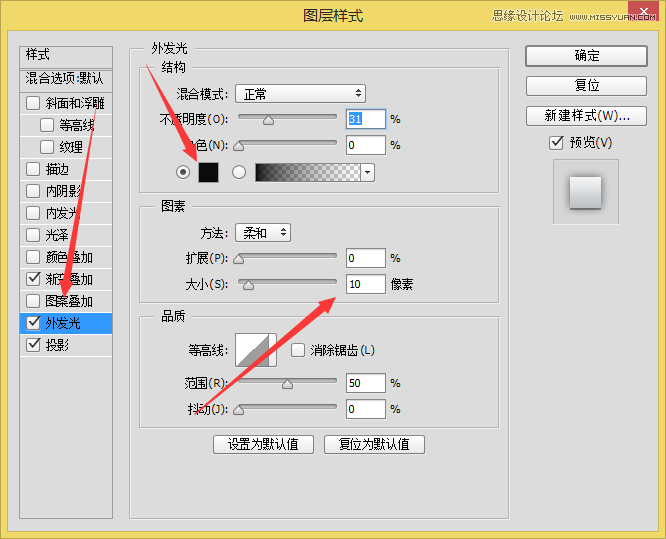Click the 大小 value field showing 10
This screenshot has width=666, height=539.
(366, 284)
